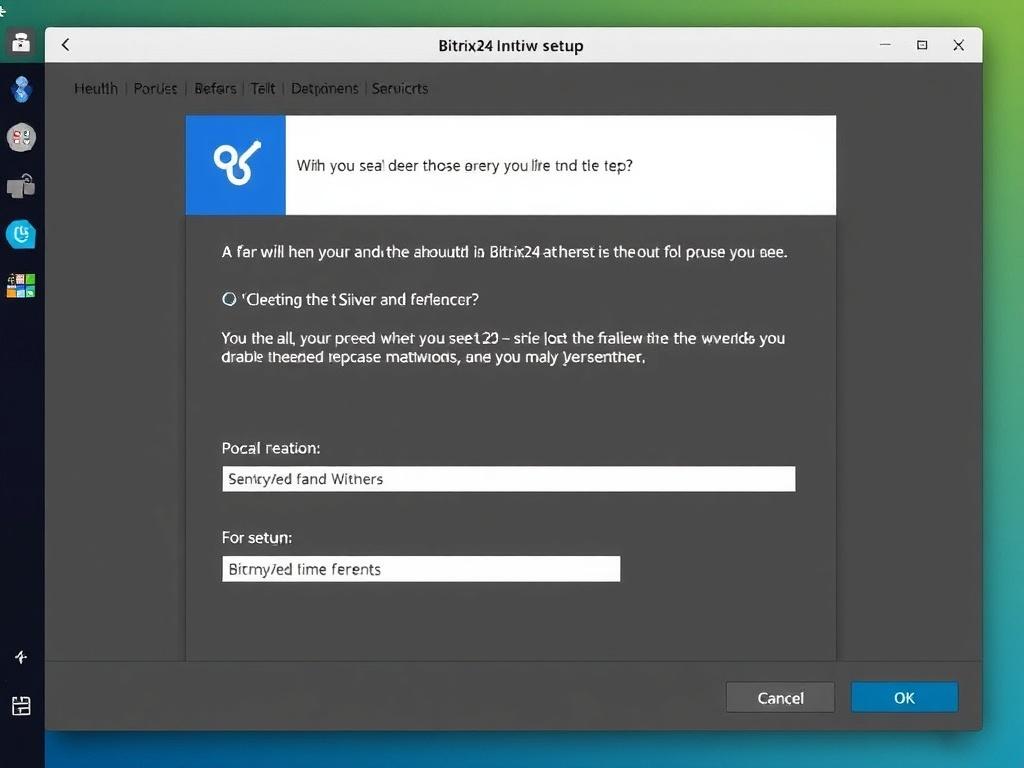Image resolution: width=1024 pixels, height=768 pixels.
Task: Select the 'Cleeting the Siiver and ferlencer?' radio option
Action: click(x=229, y=299)
